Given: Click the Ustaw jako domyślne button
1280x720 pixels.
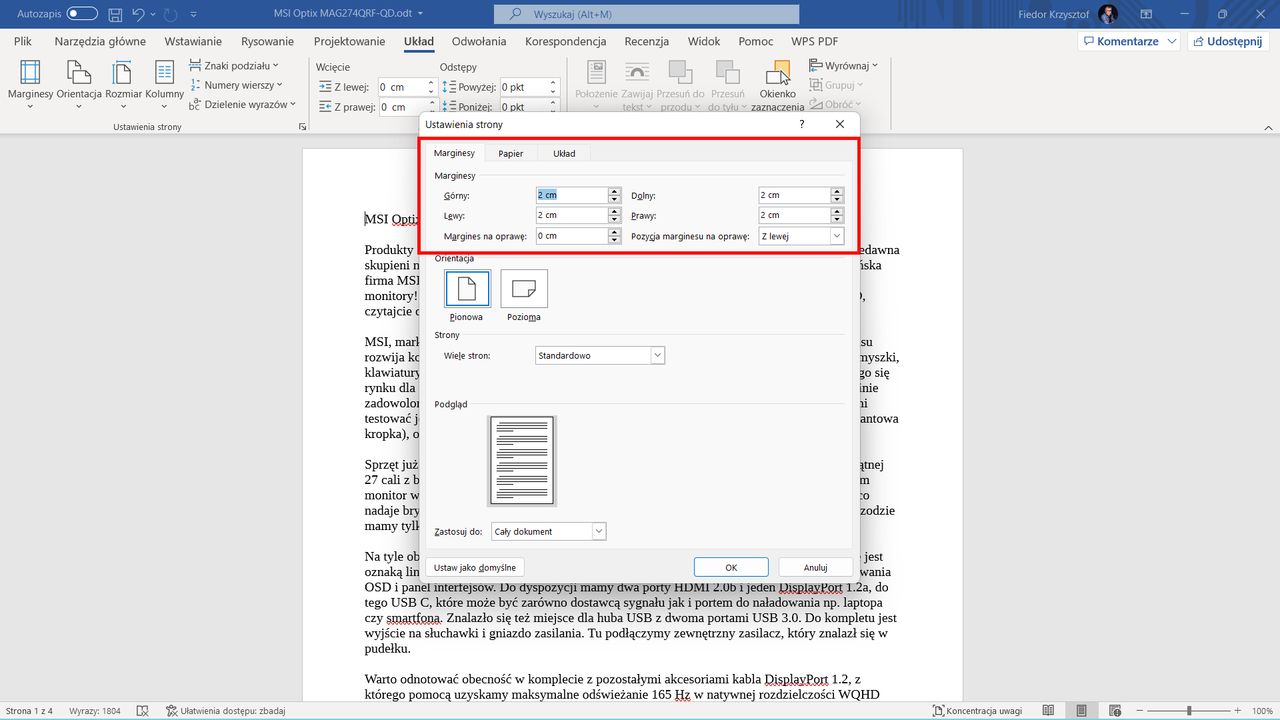Looking at the screenshot, I should [474, 567].
